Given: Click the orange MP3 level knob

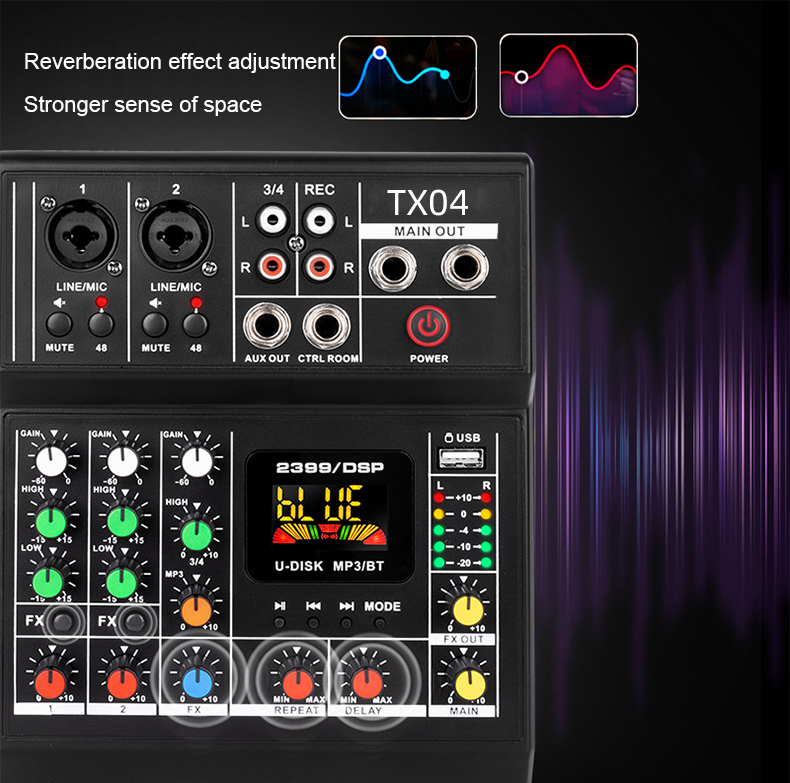Looking at the screenshot, I should coord(196,609).
